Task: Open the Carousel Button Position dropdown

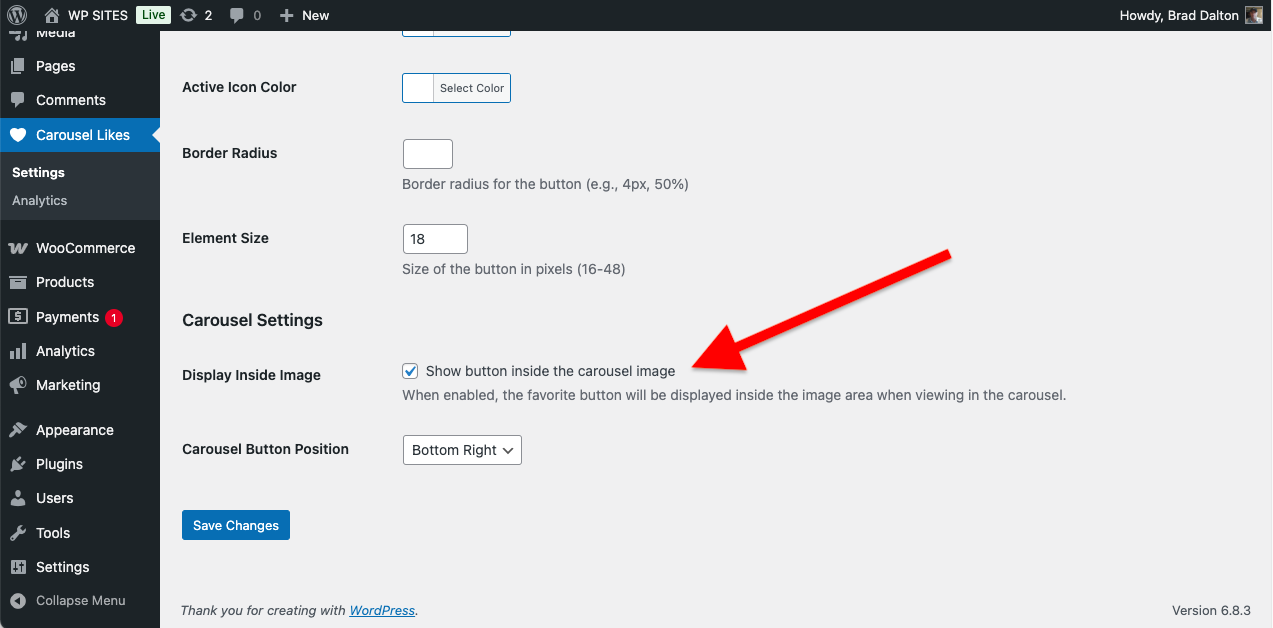Action: [x=461, y=450]
